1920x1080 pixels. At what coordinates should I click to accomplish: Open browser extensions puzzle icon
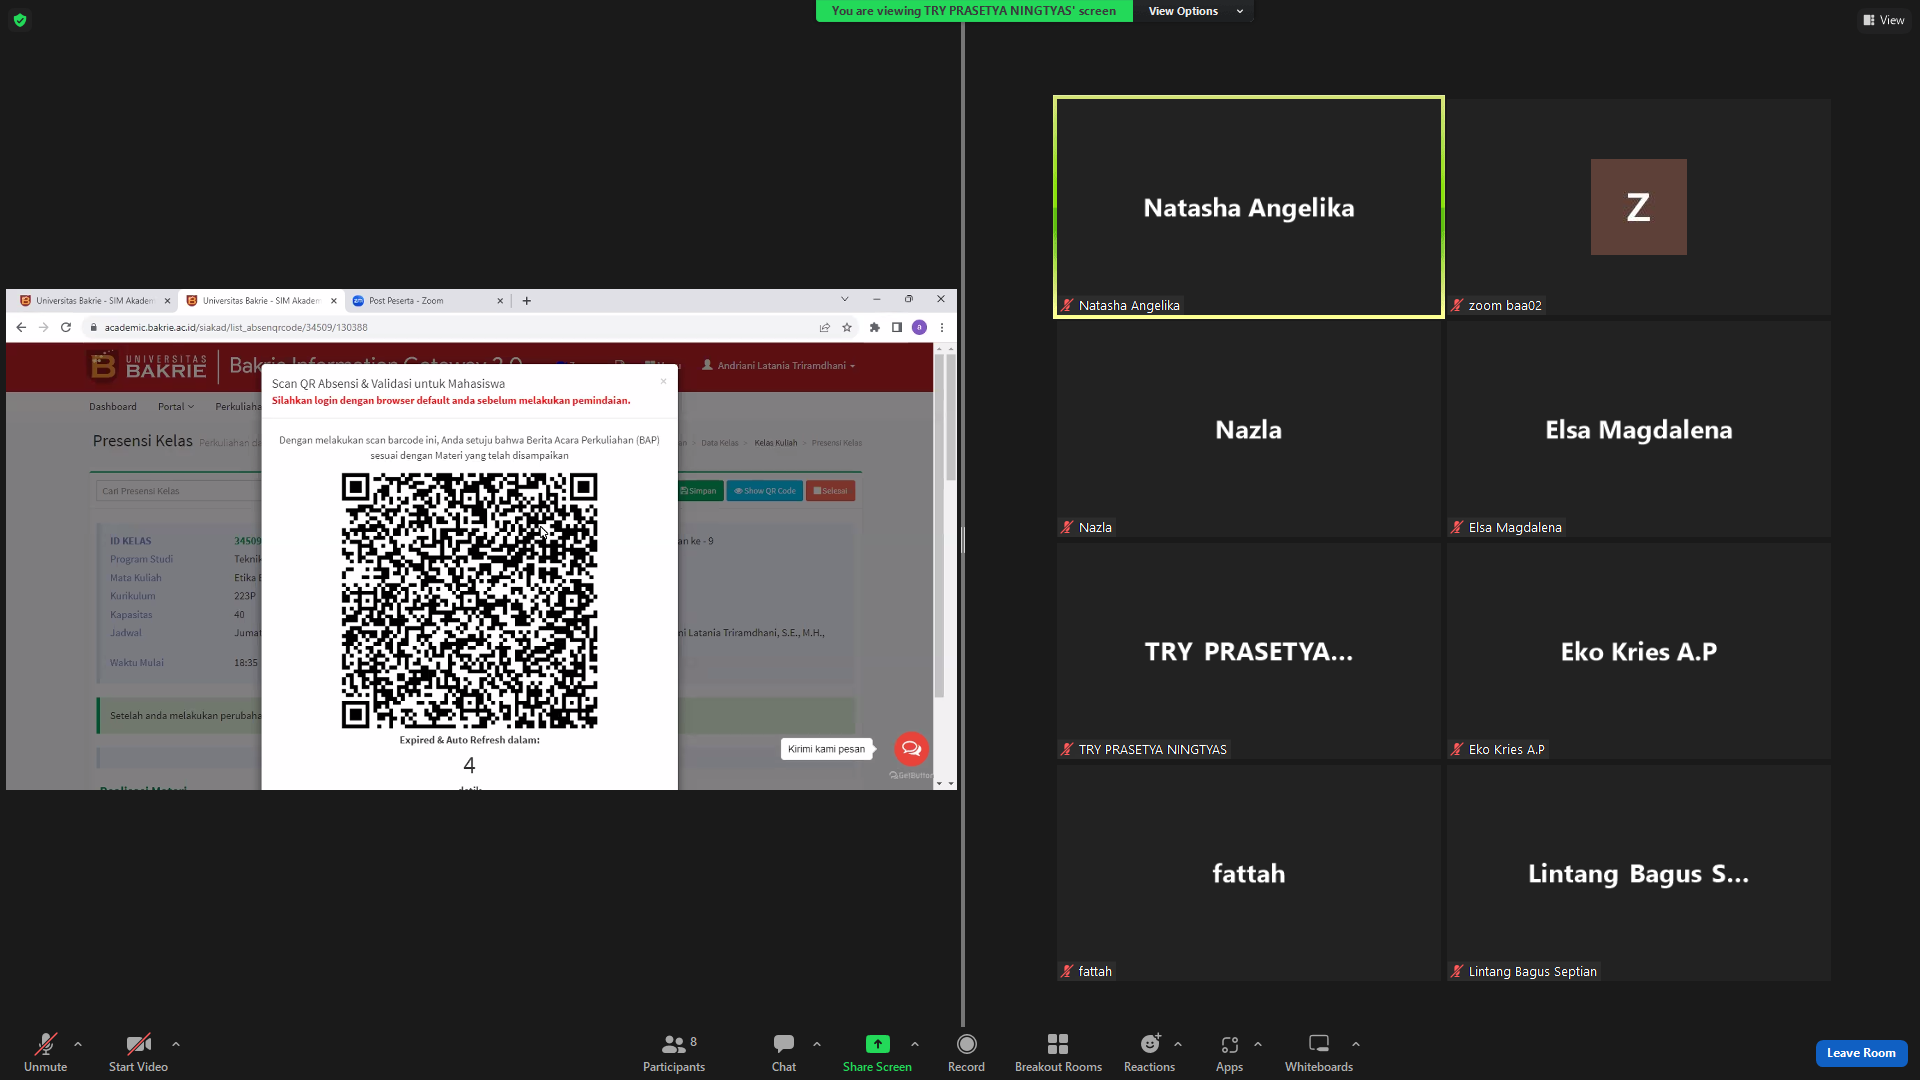click(x=875, y=327)
